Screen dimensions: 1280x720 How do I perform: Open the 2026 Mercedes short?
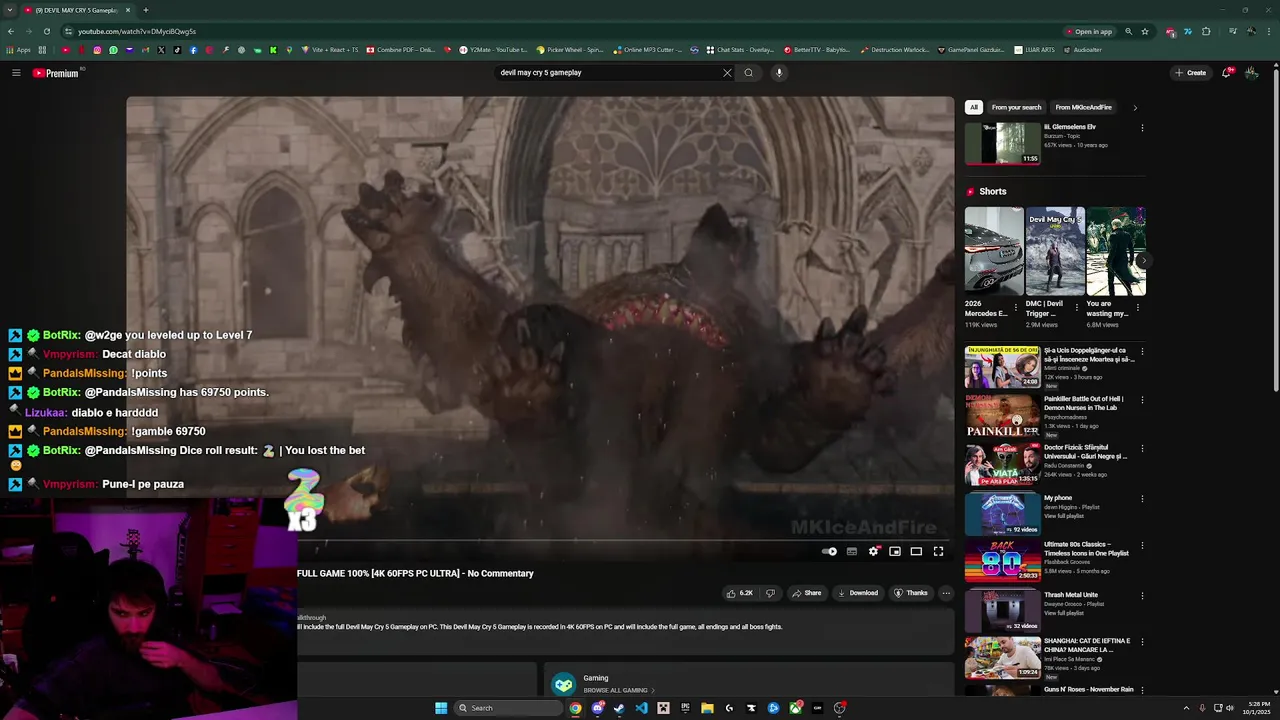pos(994,252)
